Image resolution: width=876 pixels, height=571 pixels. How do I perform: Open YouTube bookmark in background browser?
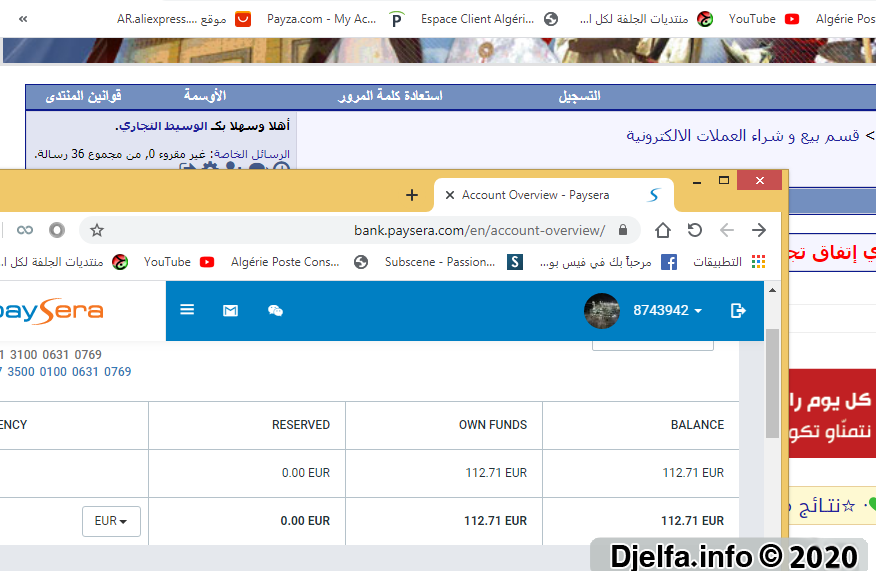(764, 19)
